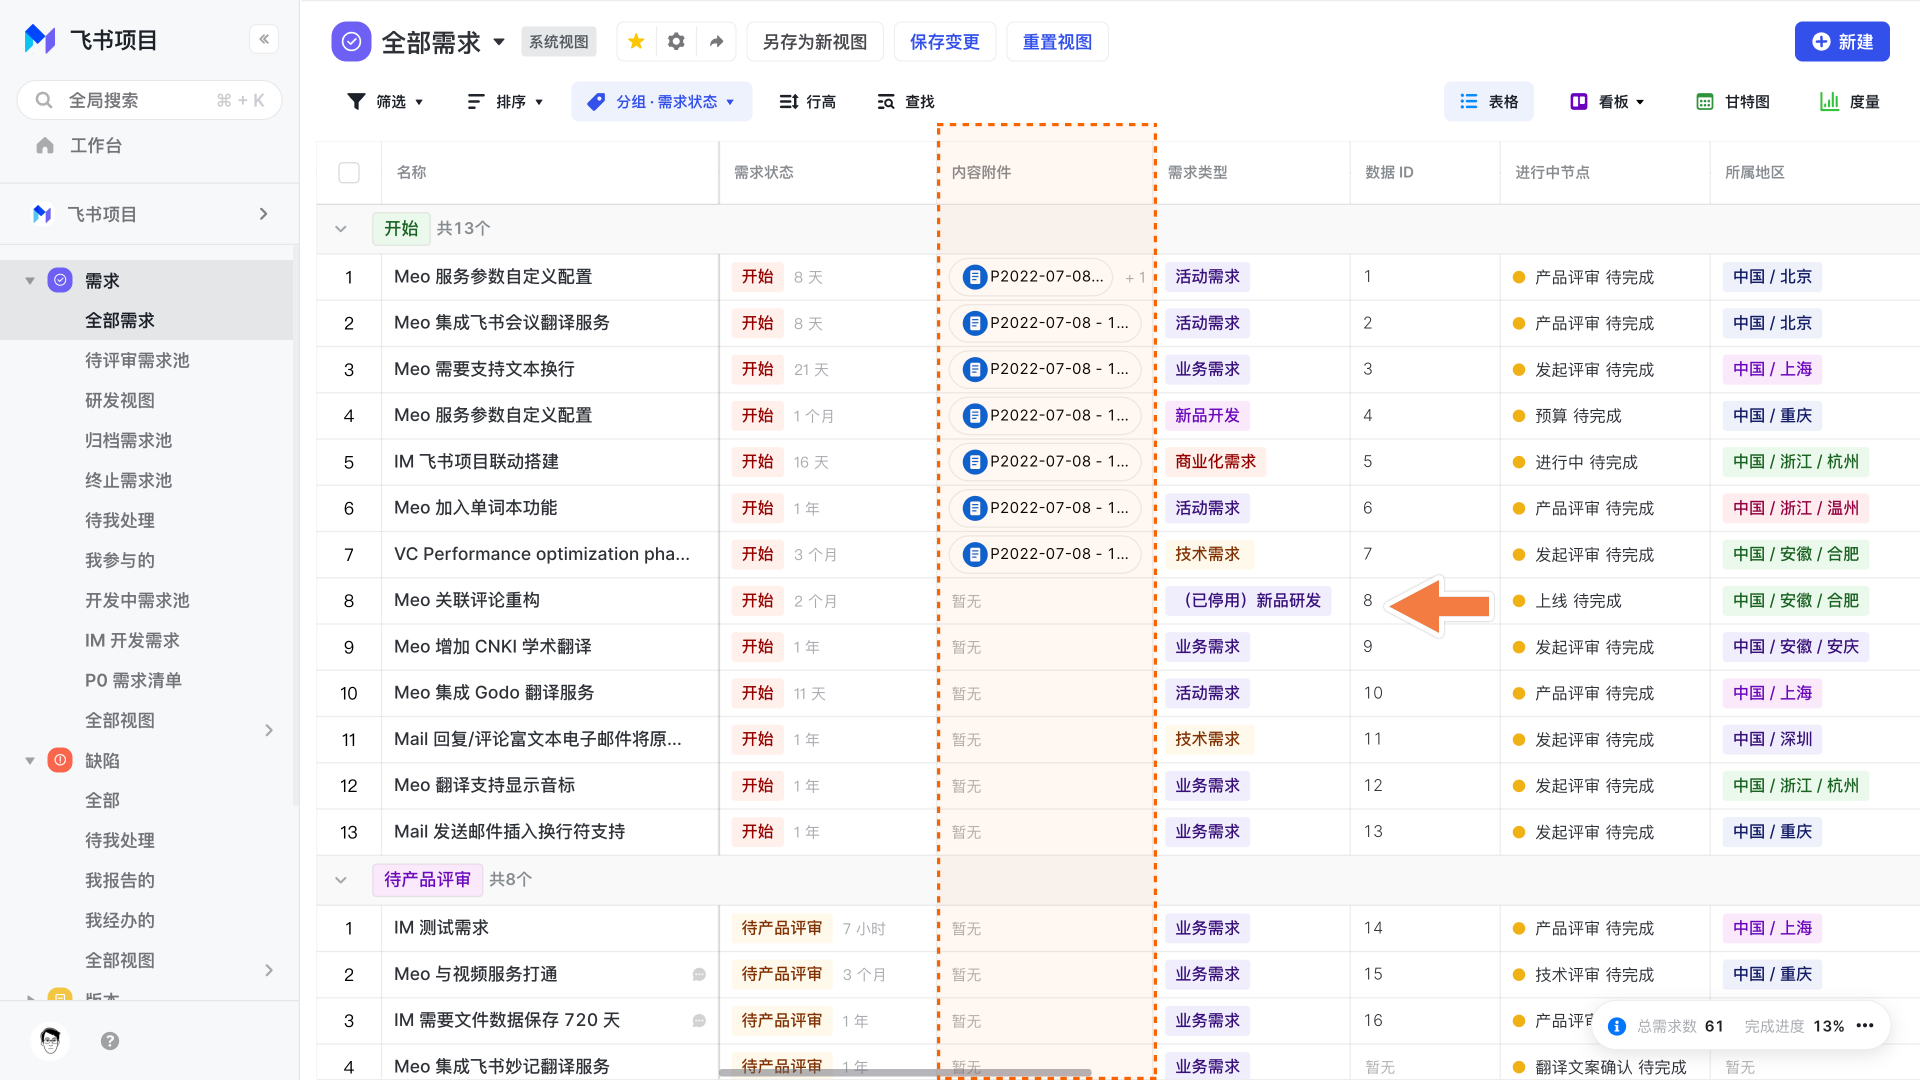Viewport: 1920px width, 1080px height.
Task: Click the info icon beside 总需求数
Action: (1616, 1026)
